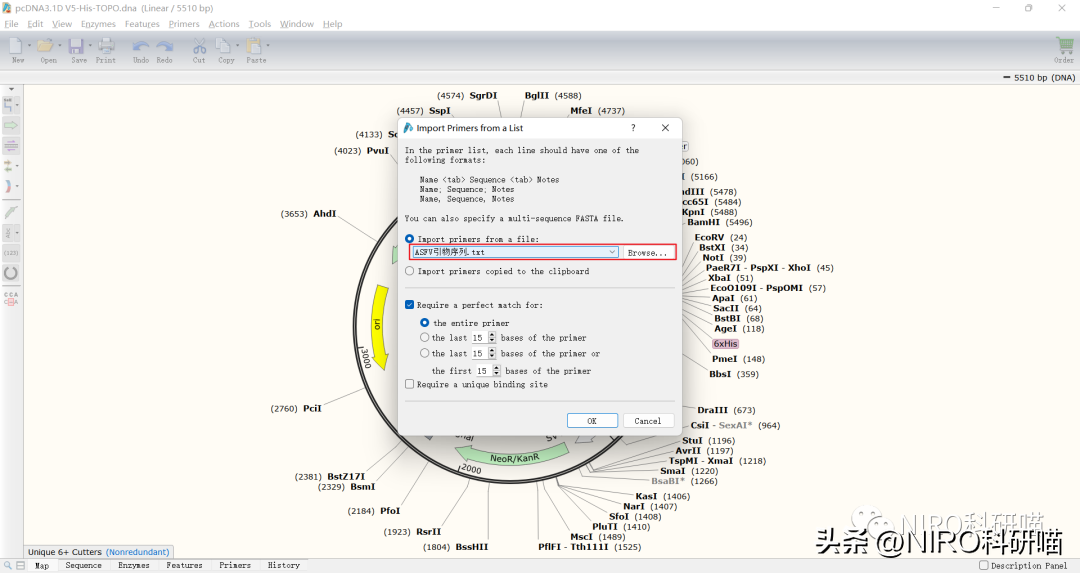Open the primer file name dropdown
Screen dimensions: 1080x573
click(x=612, y=253)
